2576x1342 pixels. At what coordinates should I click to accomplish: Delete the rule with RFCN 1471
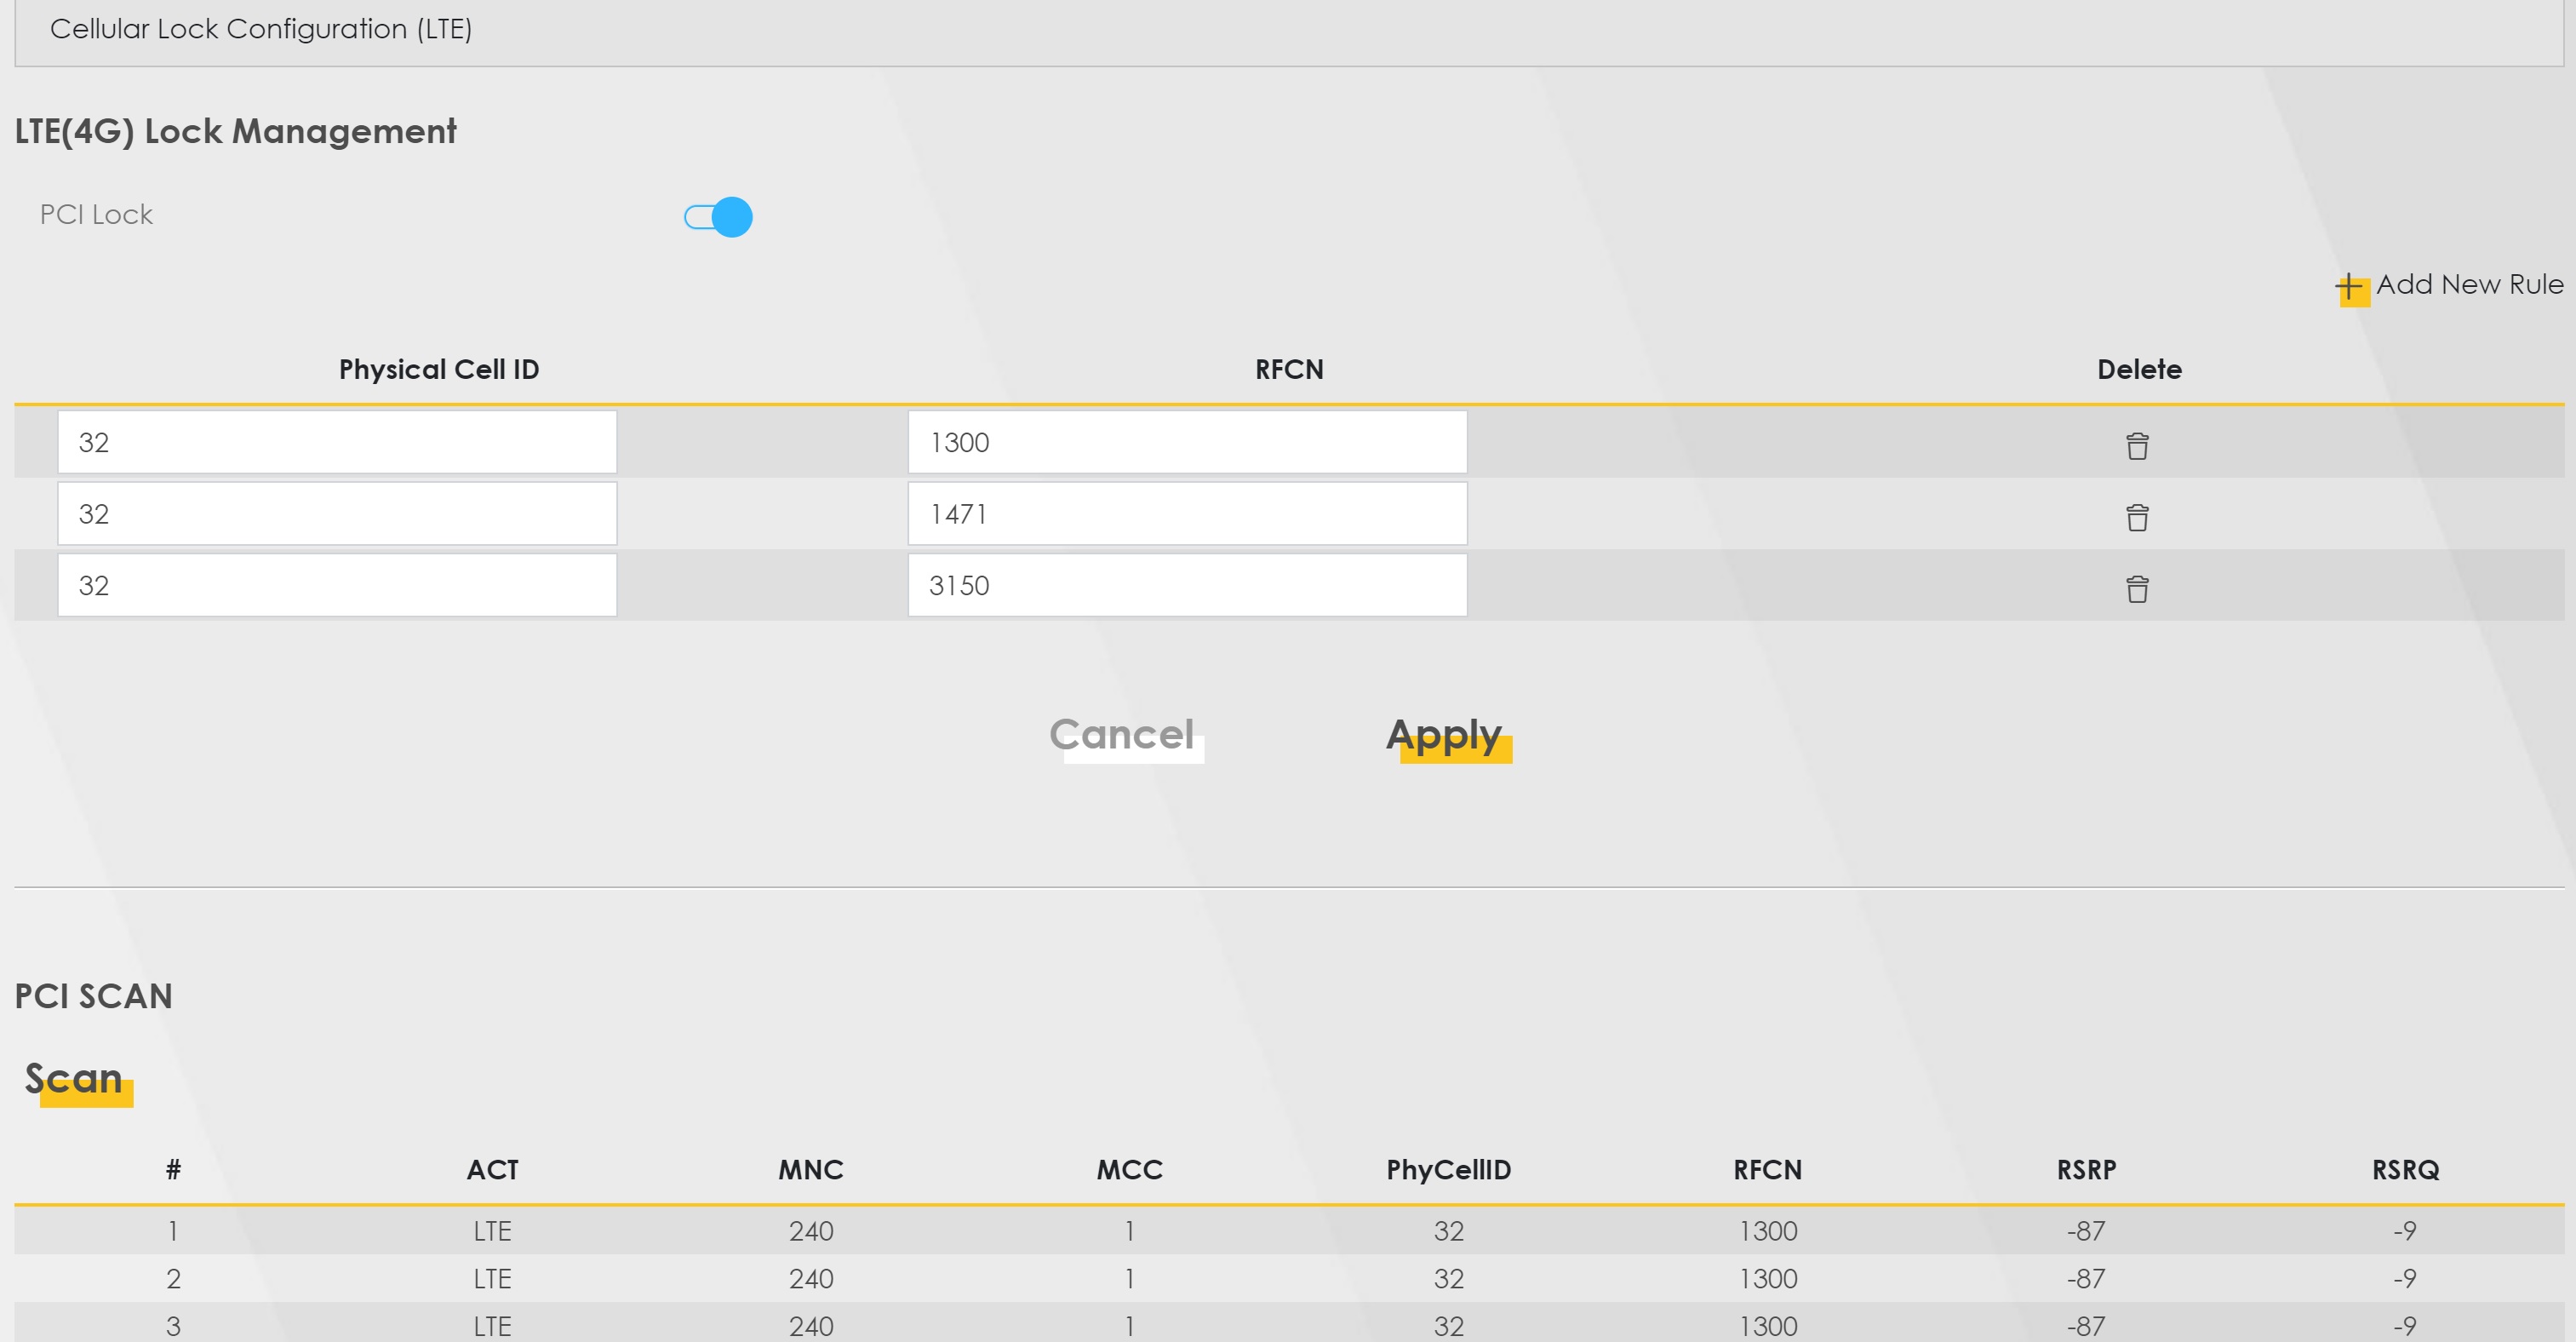click(2137, 517)
